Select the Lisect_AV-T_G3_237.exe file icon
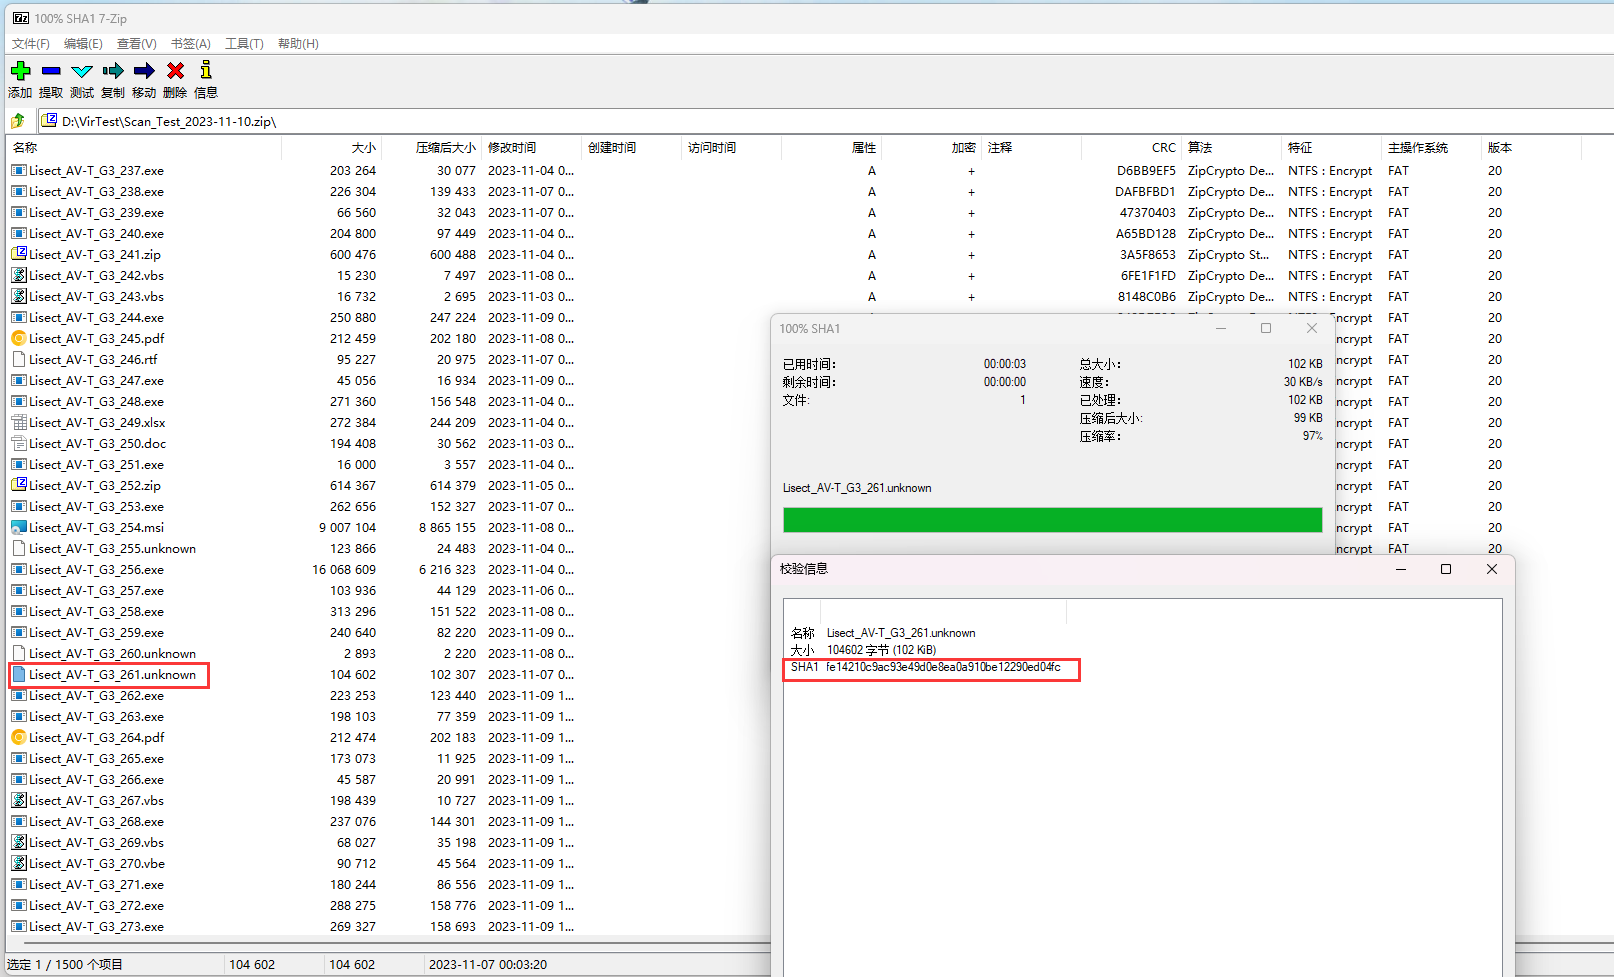Viewport: 1614px width, 977px height. click(x=19, y=170)
